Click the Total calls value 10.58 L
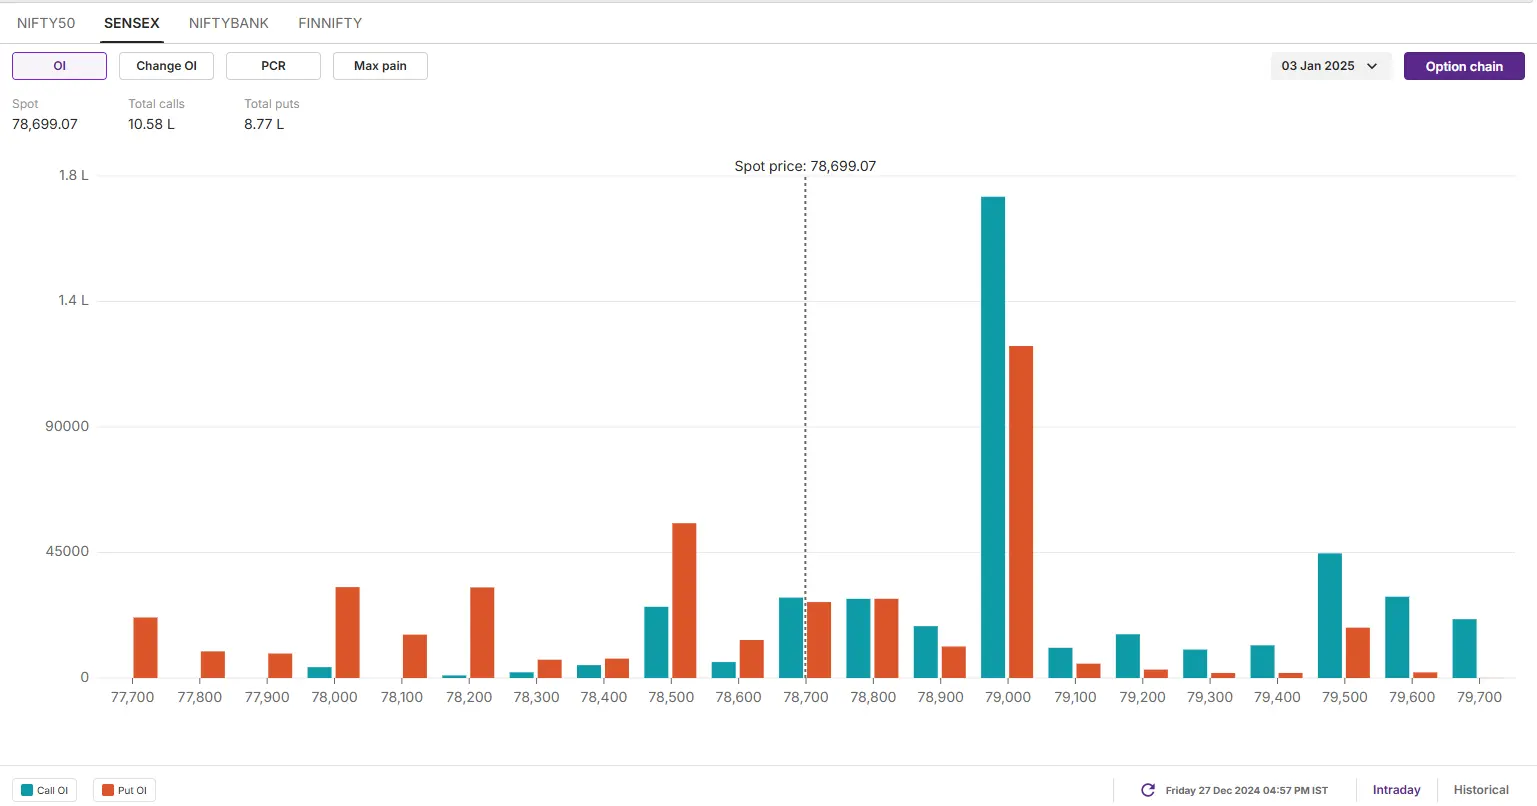1537x806 pixels. point(151,124)
